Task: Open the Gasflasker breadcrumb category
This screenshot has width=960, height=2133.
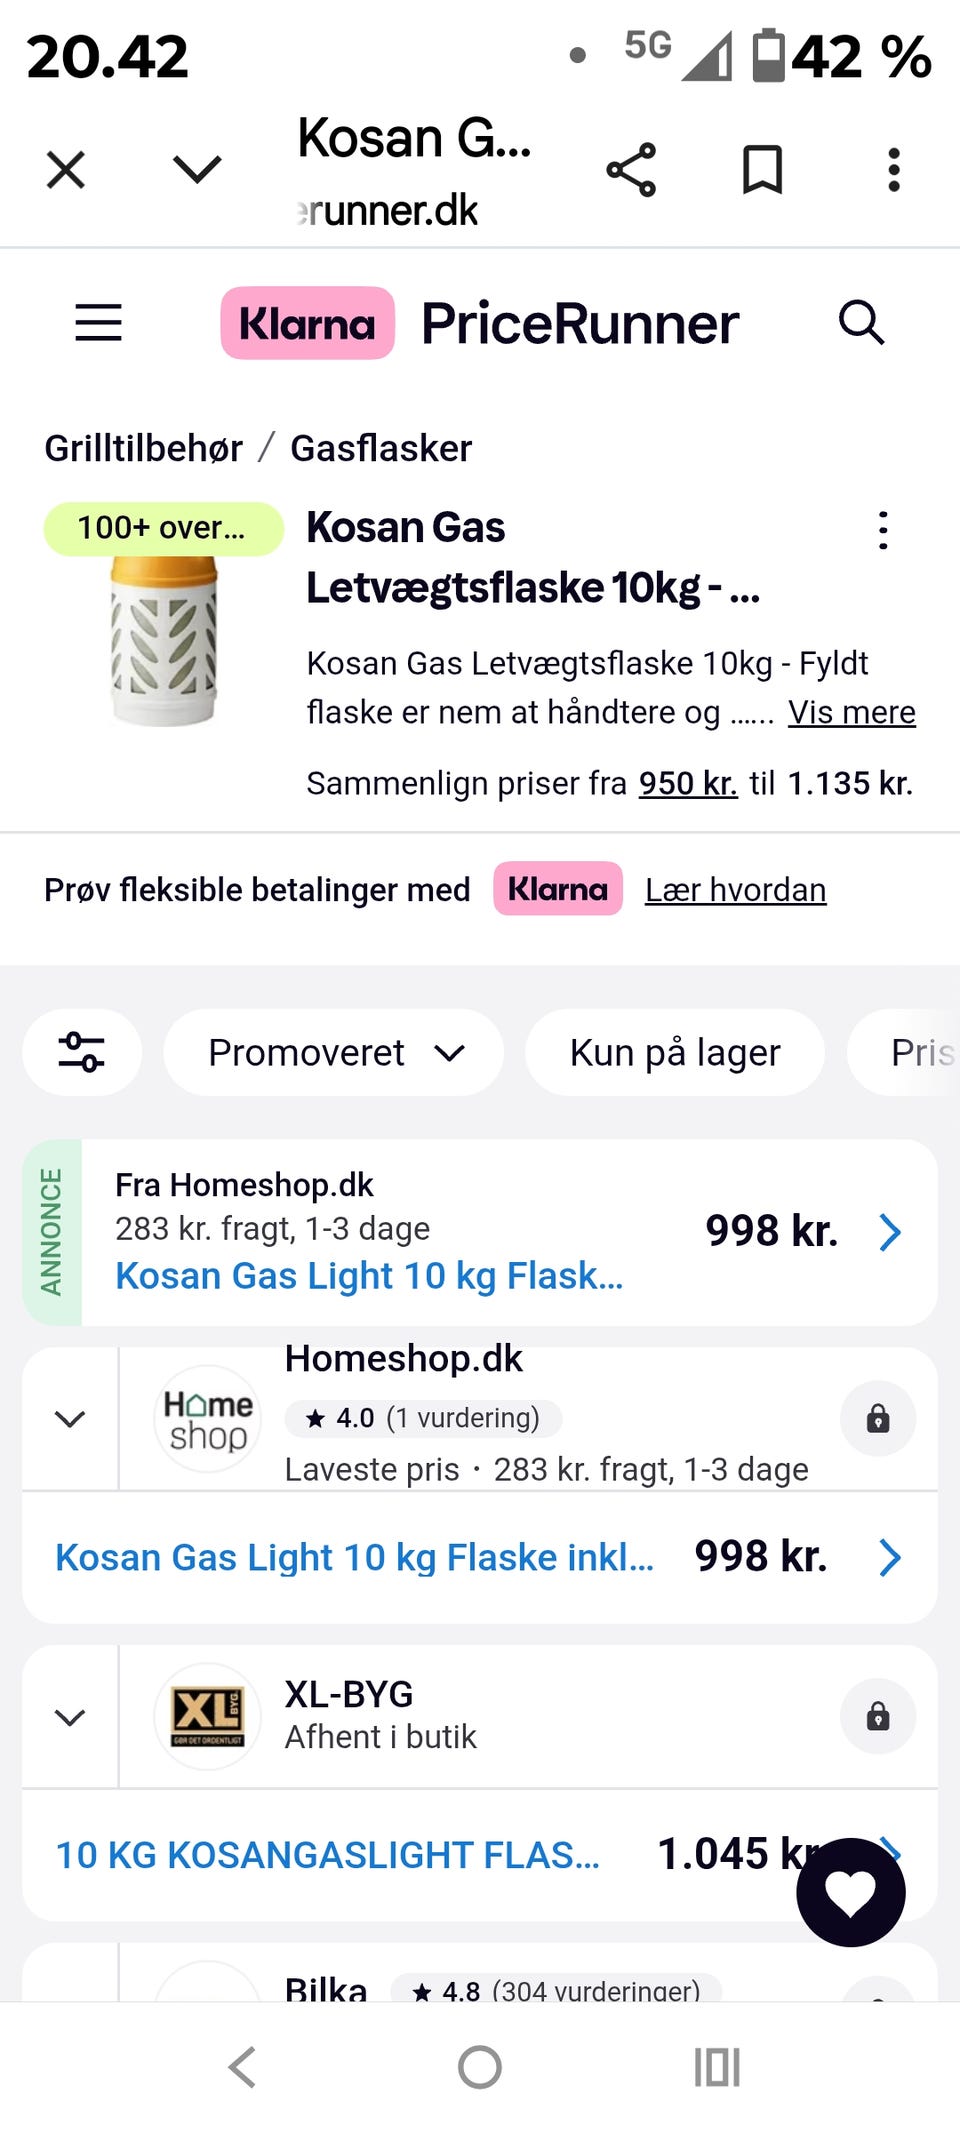Action: tap(381, 448)
